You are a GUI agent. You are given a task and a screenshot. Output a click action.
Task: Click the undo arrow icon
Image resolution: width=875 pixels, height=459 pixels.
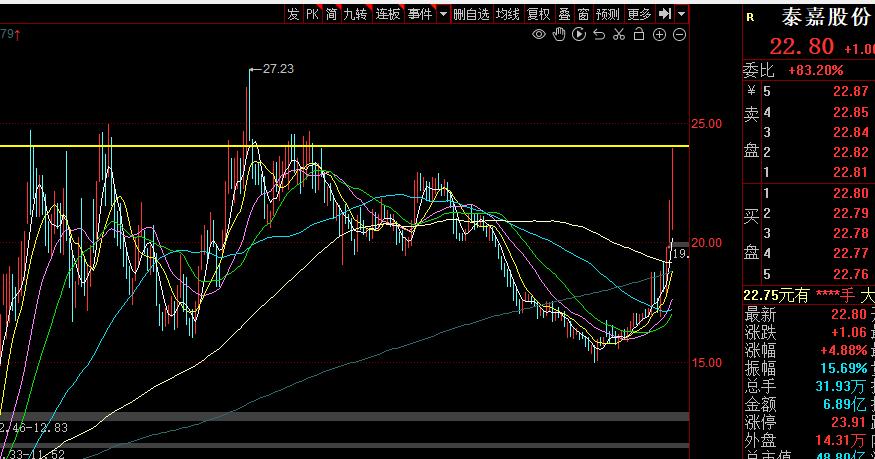(599, 35)
